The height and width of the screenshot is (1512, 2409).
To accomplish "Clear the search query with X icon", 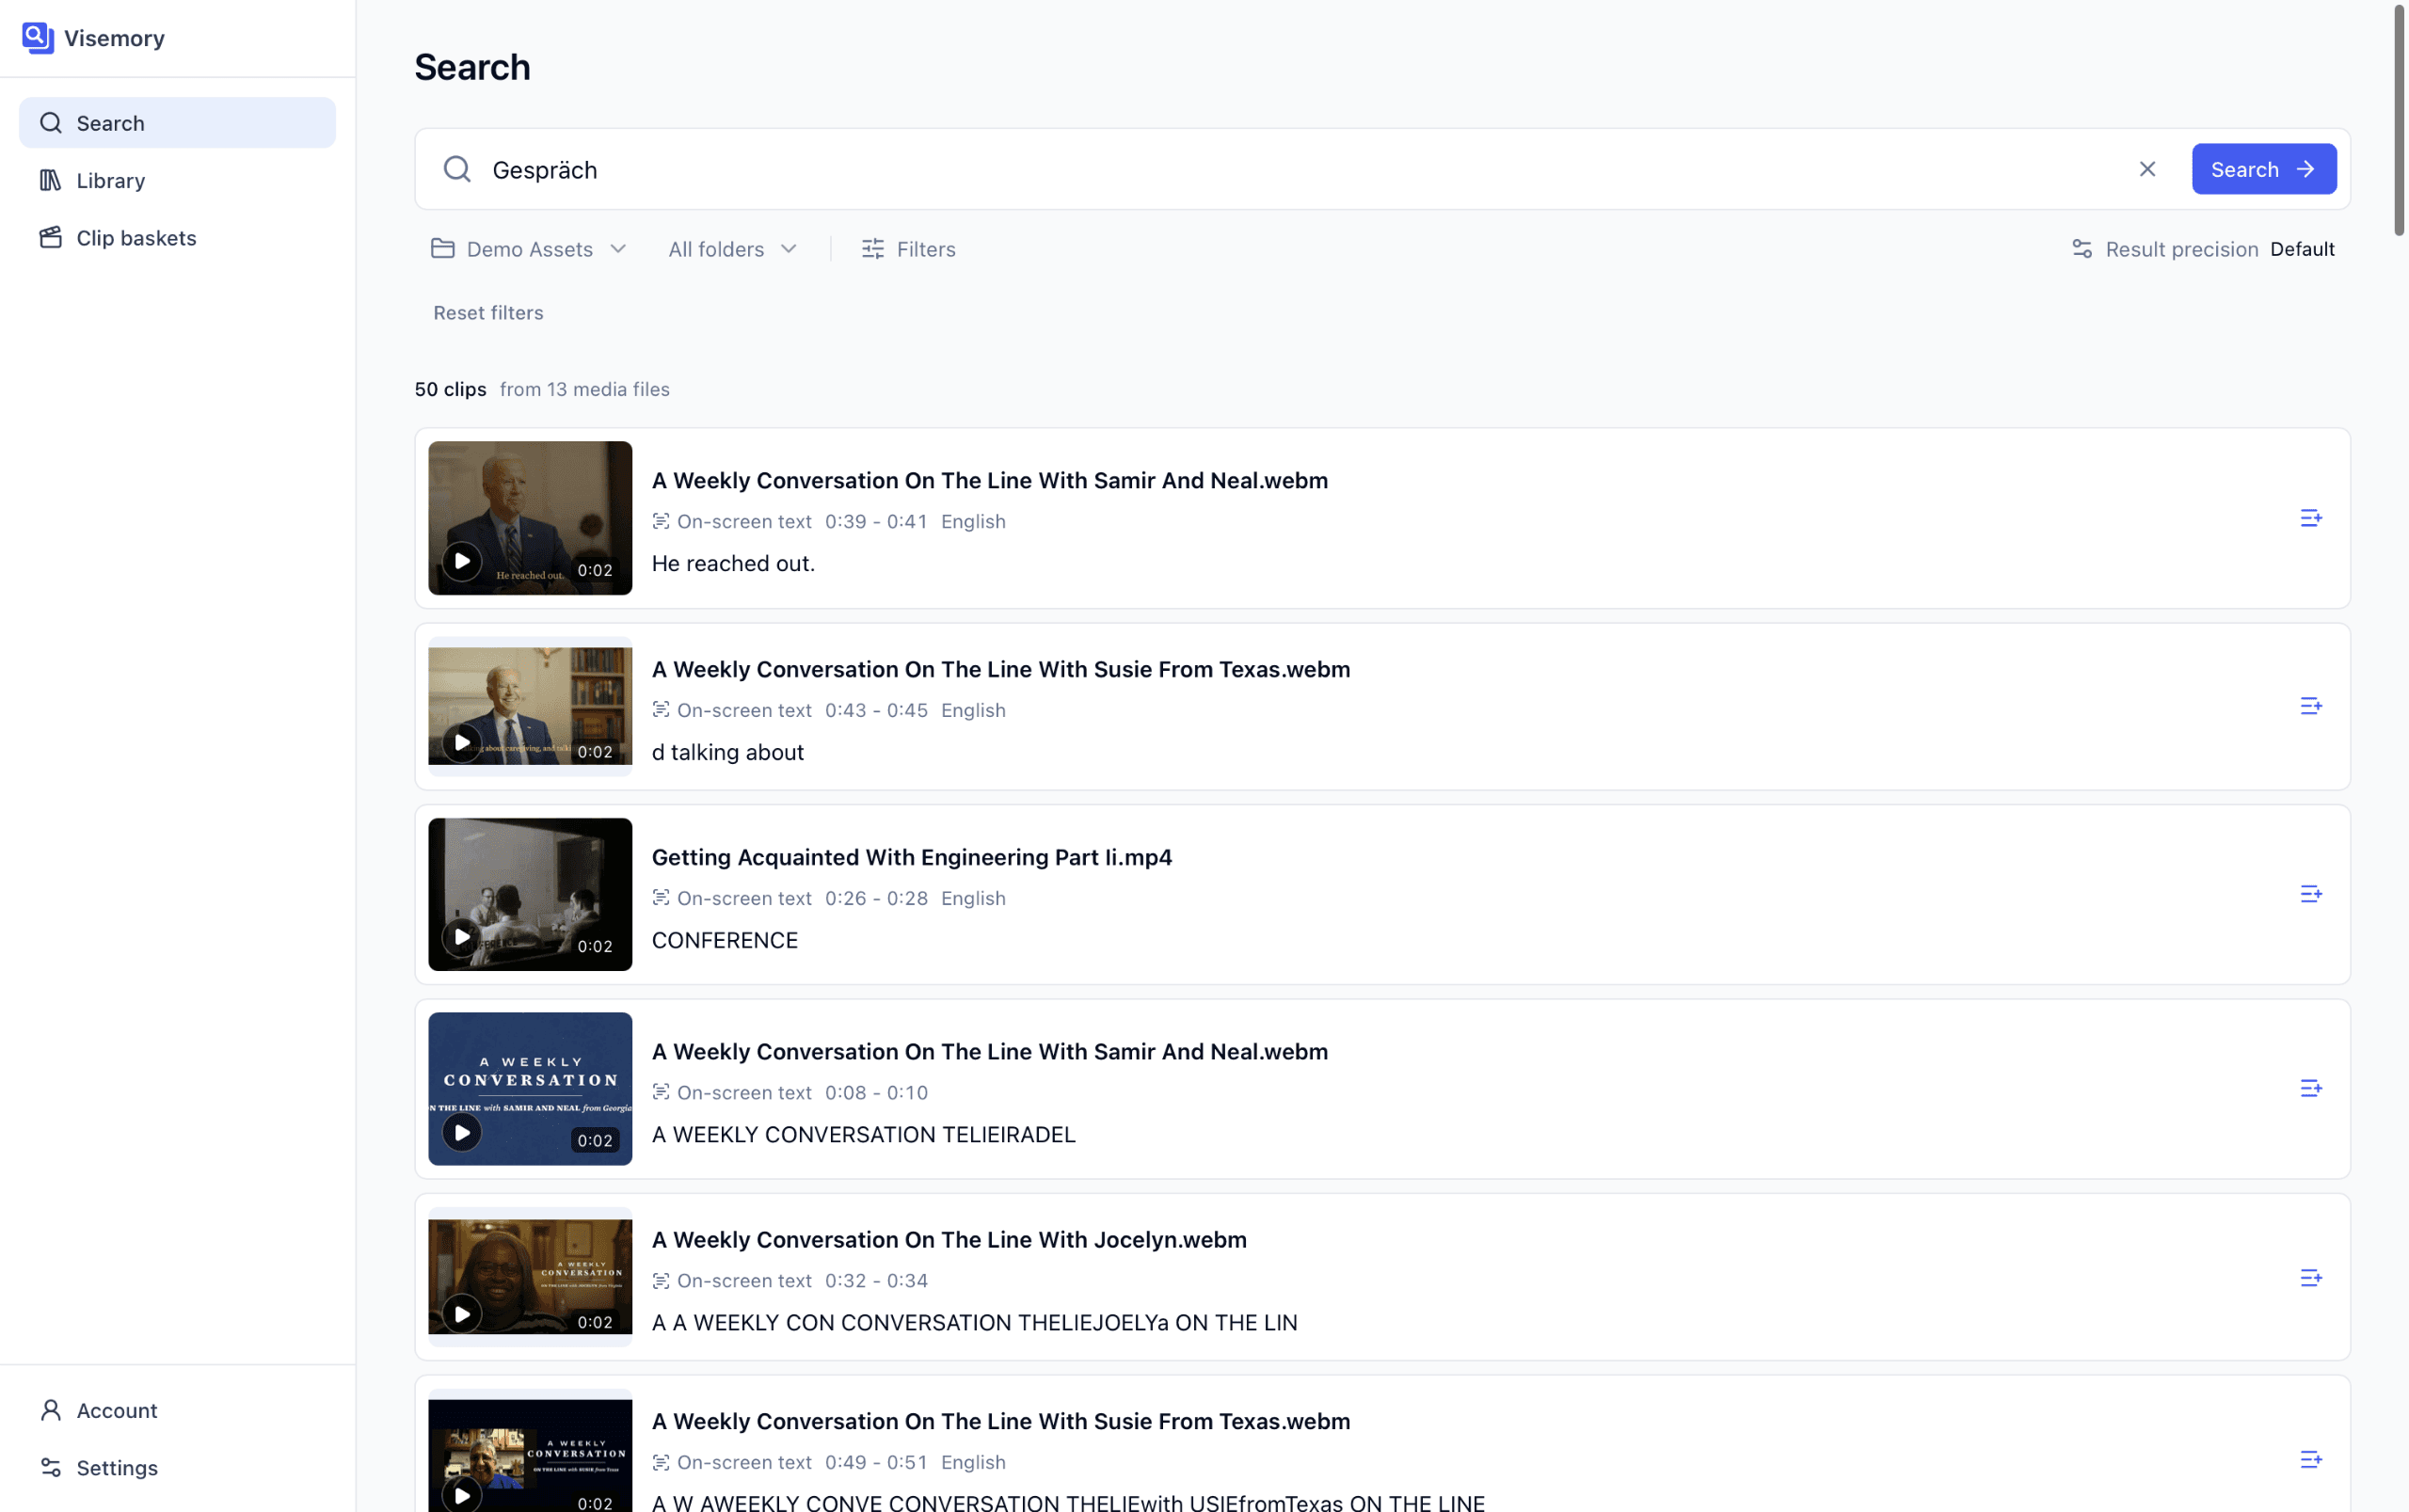I will pos(2147,169).
